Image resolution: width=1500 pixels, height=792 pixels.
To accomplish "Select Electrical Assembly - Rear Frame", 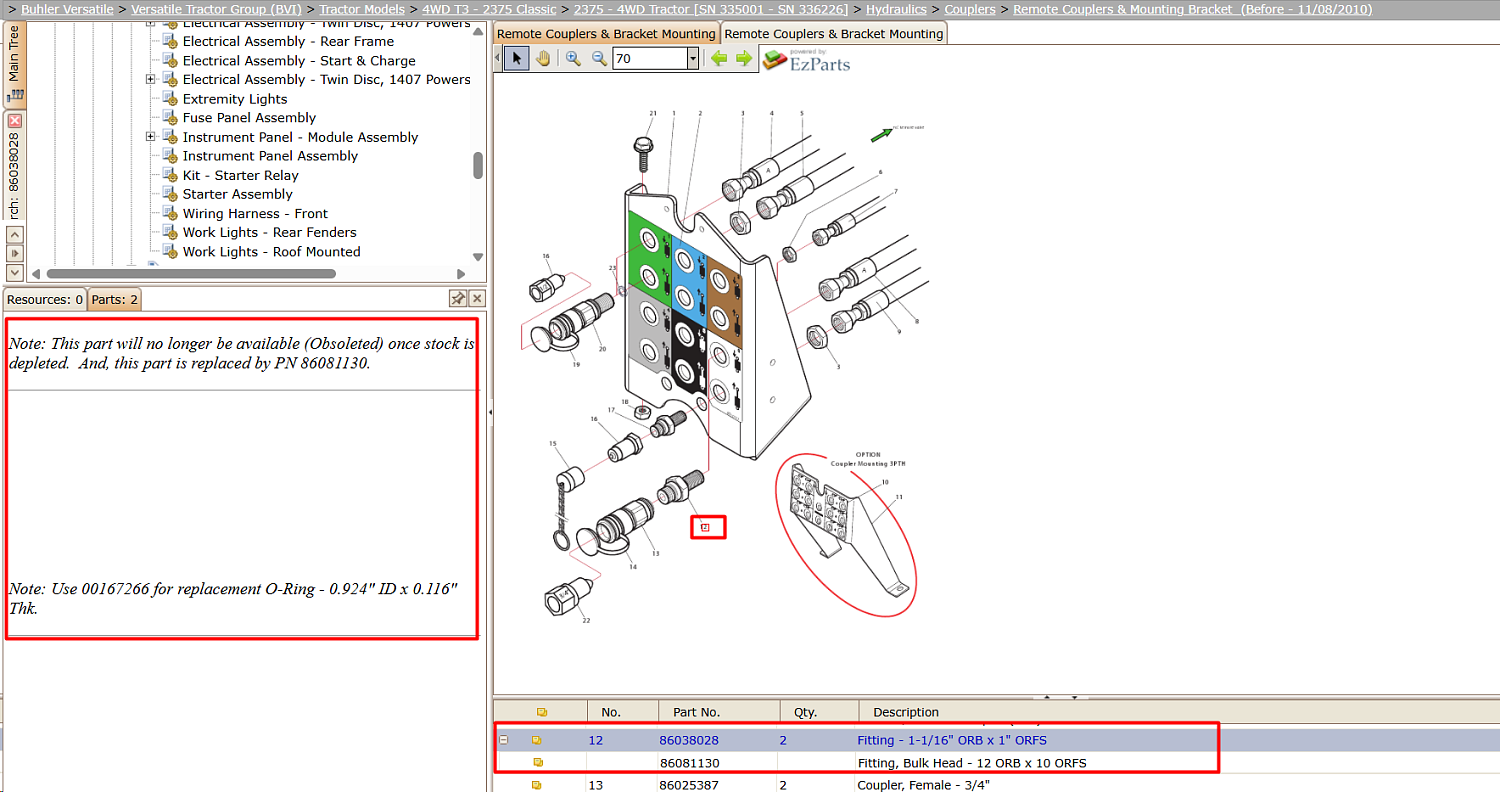I will (x=288, y=41).
